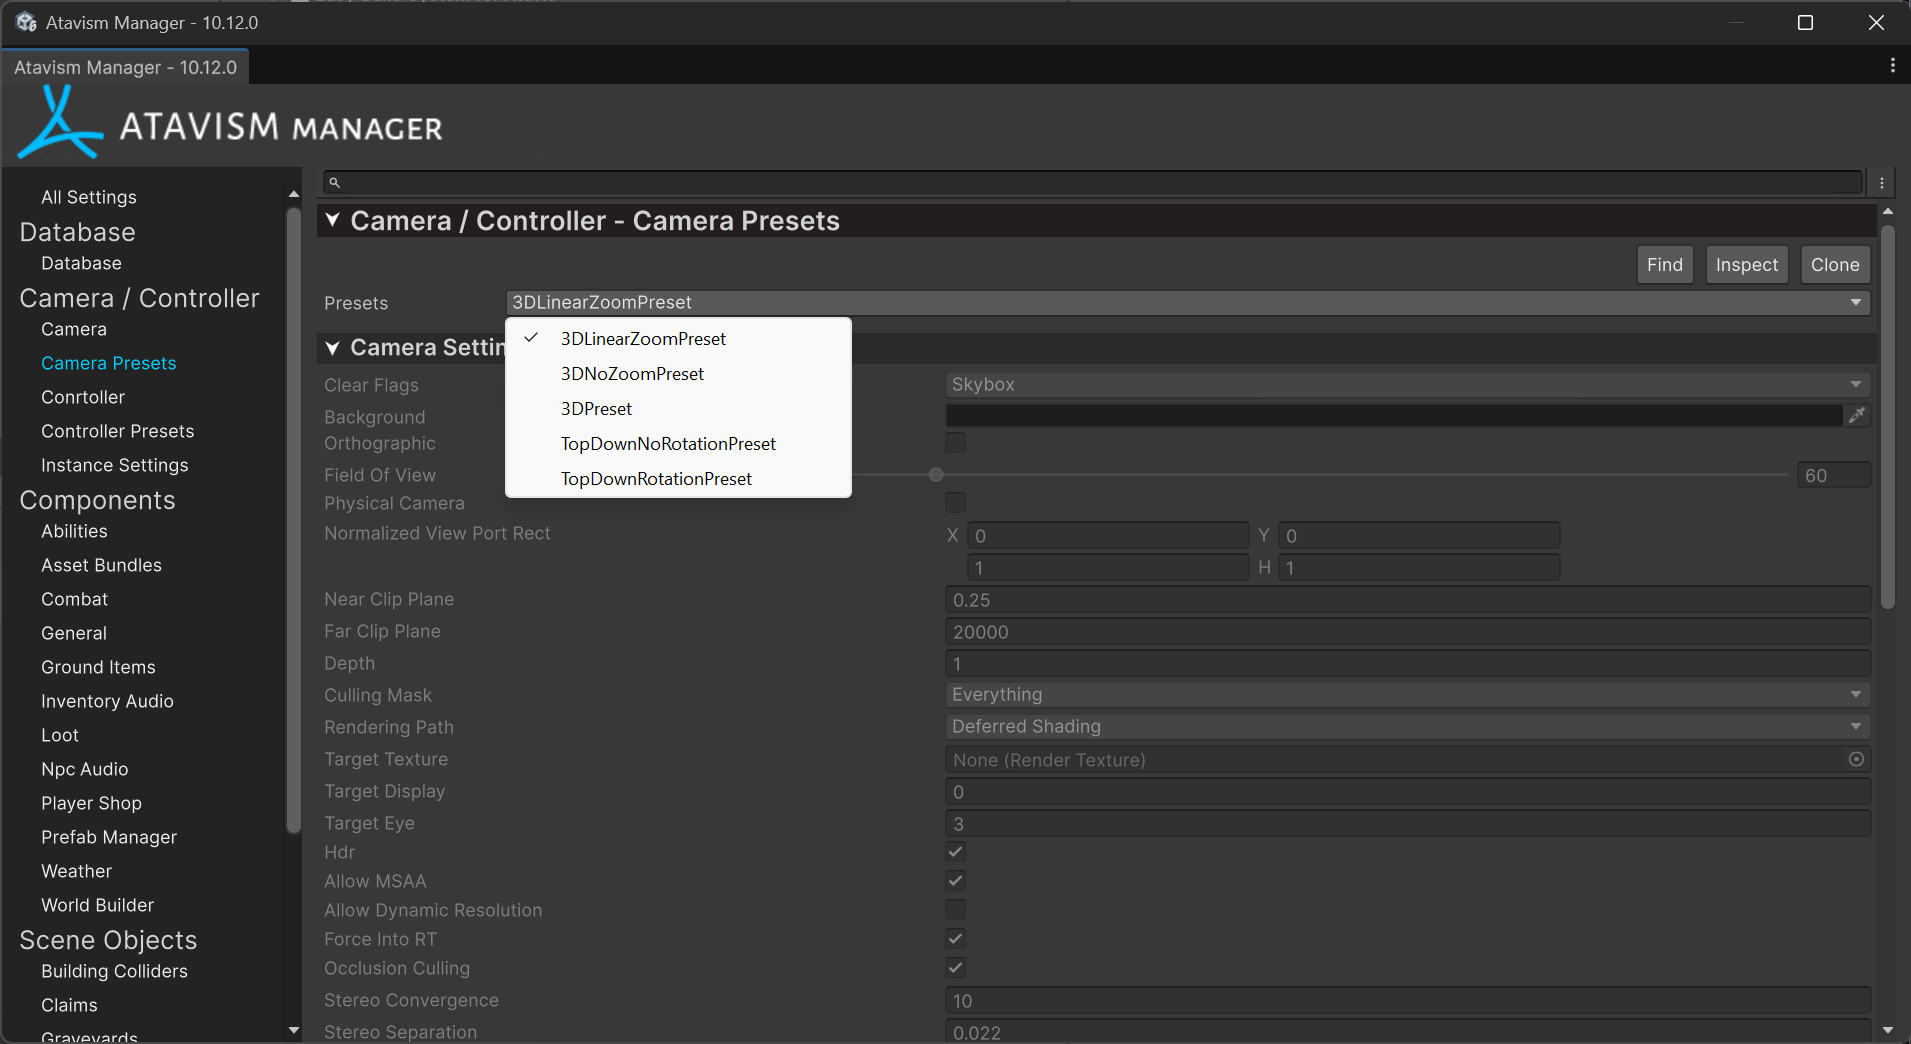The width and height of the screenshot is (1911, 1044).
Task: Open the Camera Presets sidebar item
Action: (x=108, y=363)
